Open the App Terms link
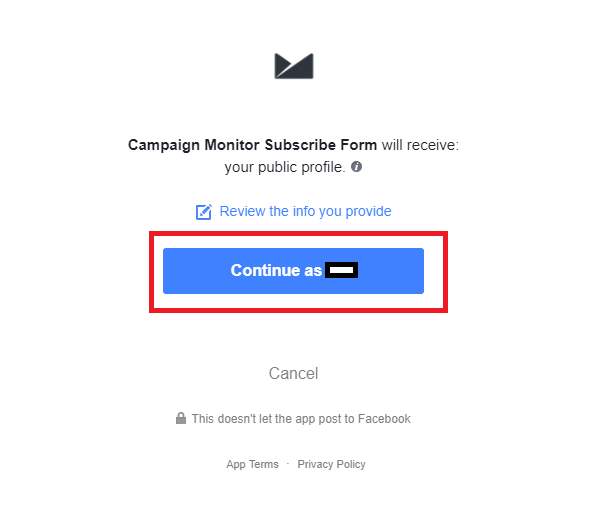 pyautogui.click(x=252, y=464)
